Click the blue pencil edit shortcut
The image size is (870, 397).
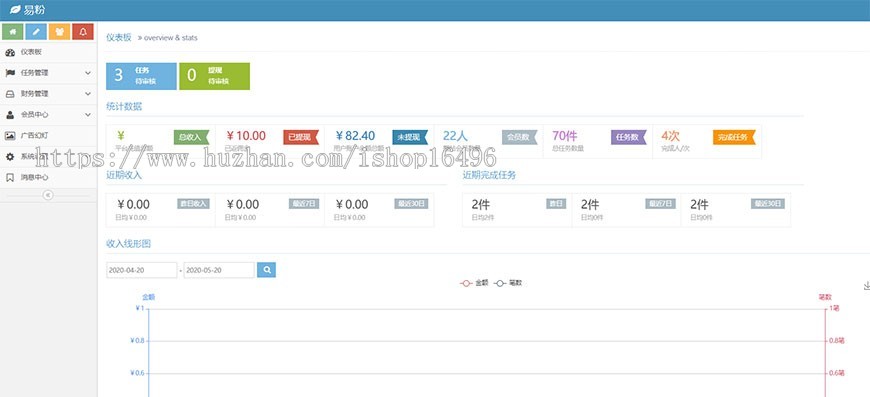(x=36, y=32)
